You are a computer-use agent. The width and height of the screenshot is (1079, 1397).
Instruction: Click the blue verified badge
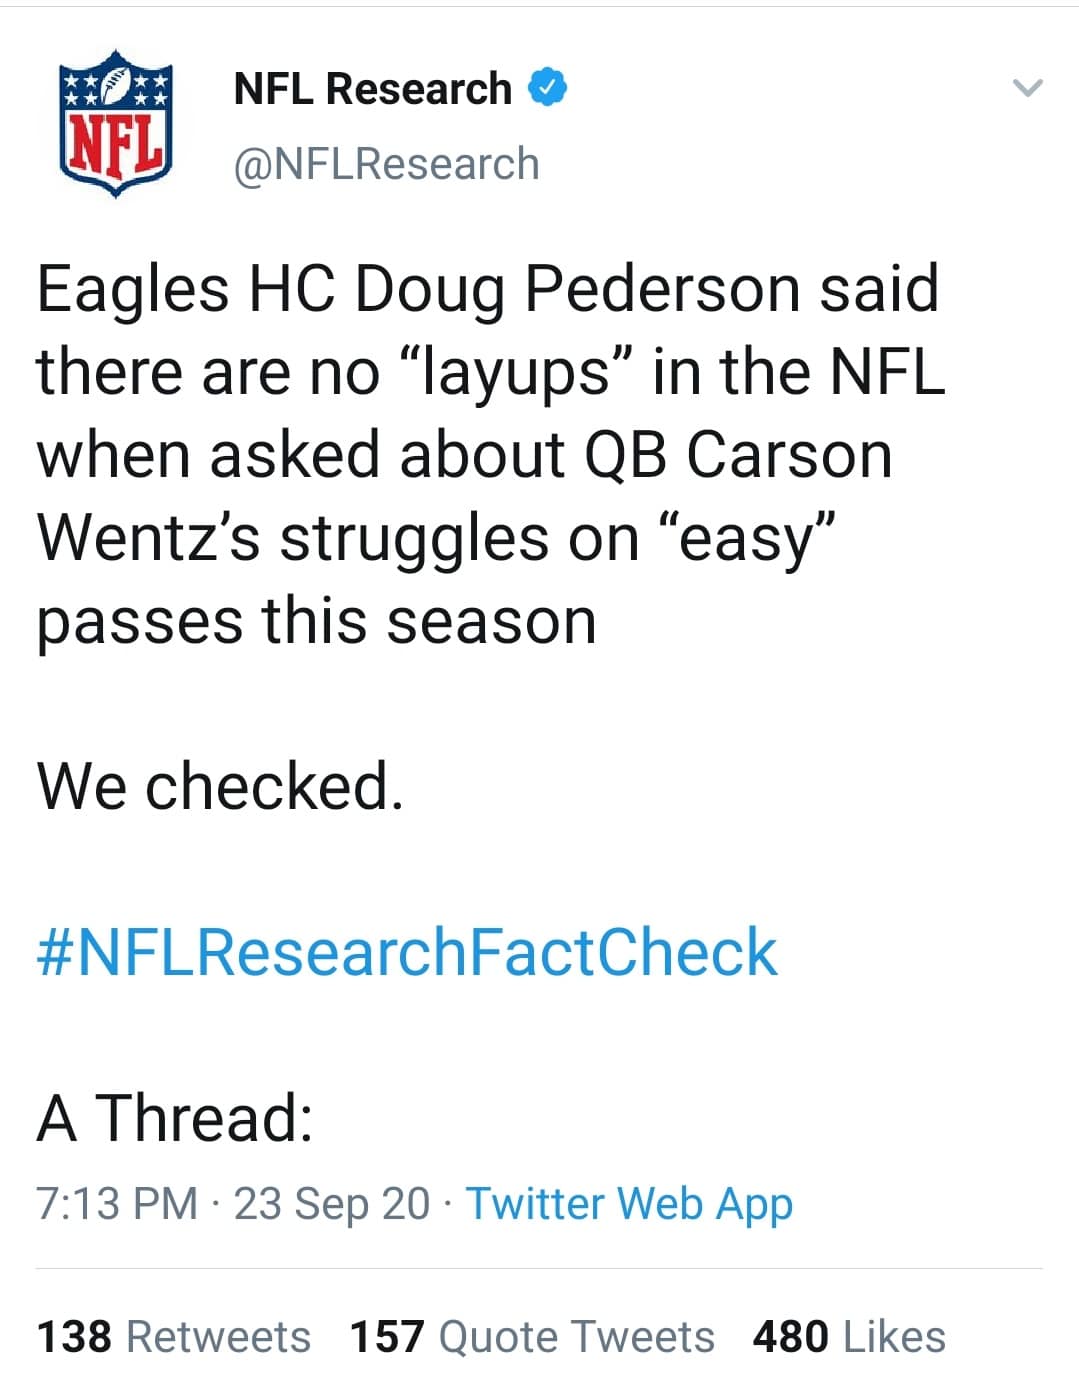[547, 88]
